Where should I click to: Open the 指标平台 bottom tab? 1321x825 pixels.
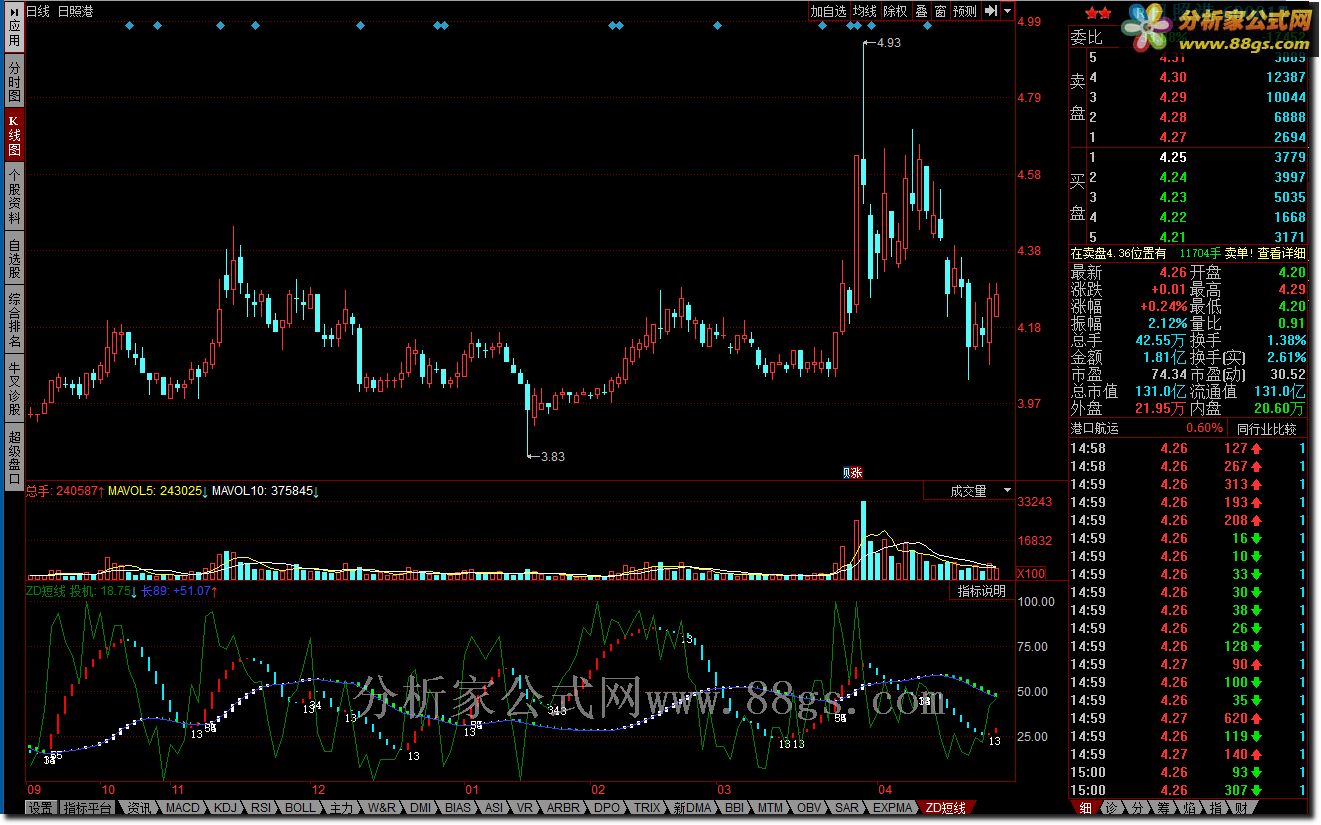point(88,807)
